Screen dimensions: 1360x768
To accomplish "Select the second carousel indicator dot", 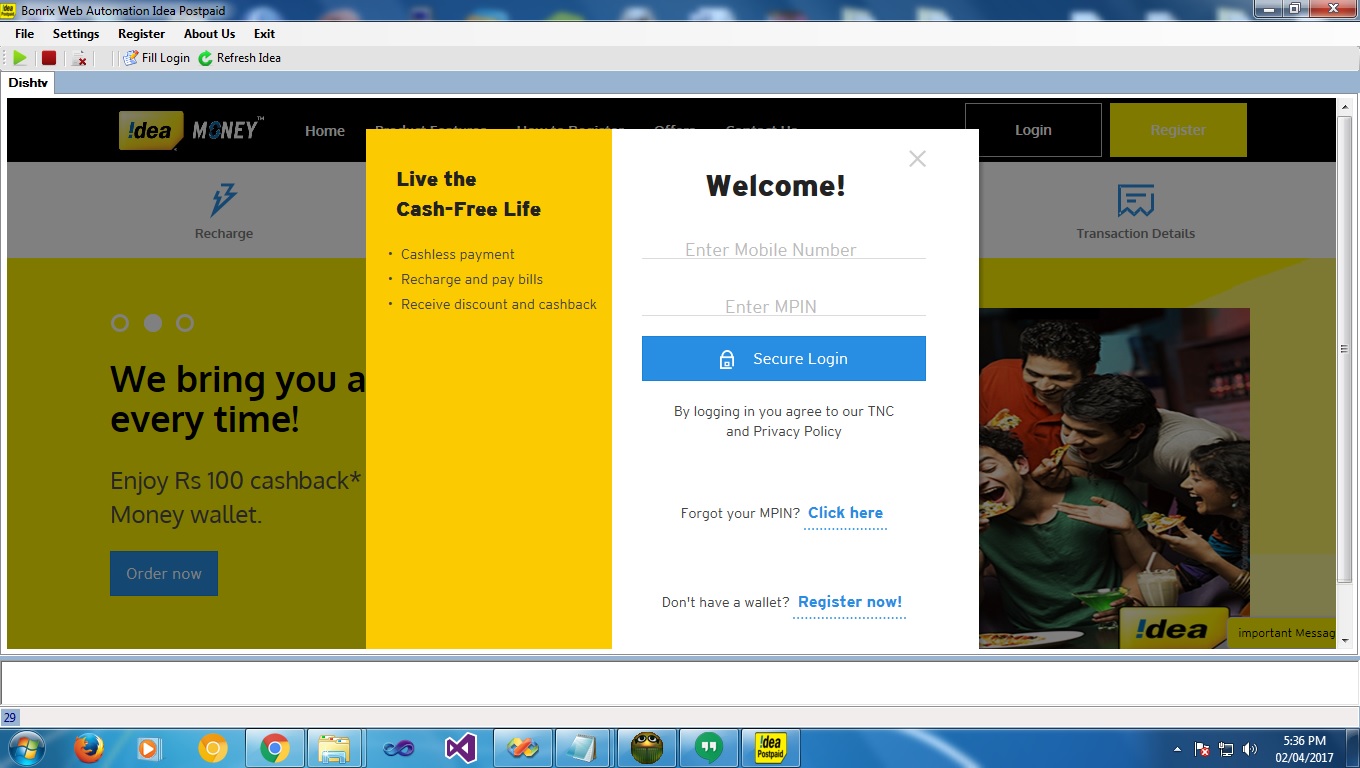I will [x=153, y=323].
